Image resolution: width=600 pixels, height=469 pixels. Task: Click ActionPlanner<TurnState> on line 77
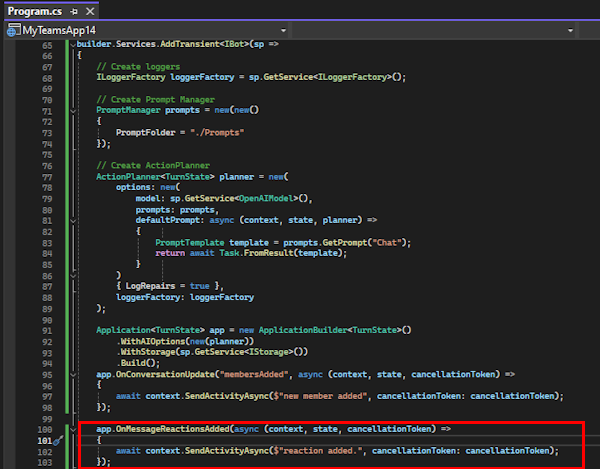[x=155, y=177]
